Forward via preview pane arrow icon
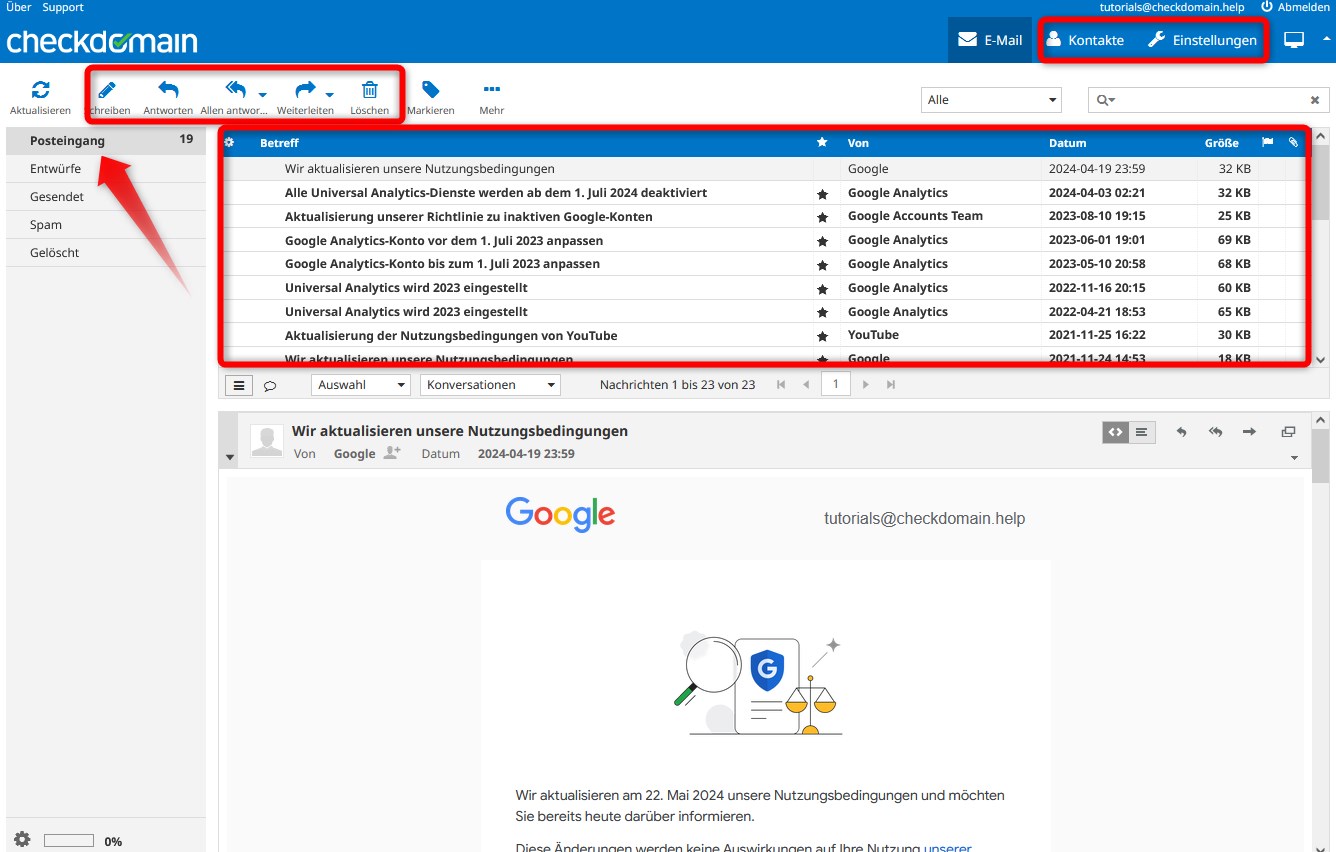 pos(1250,432)
